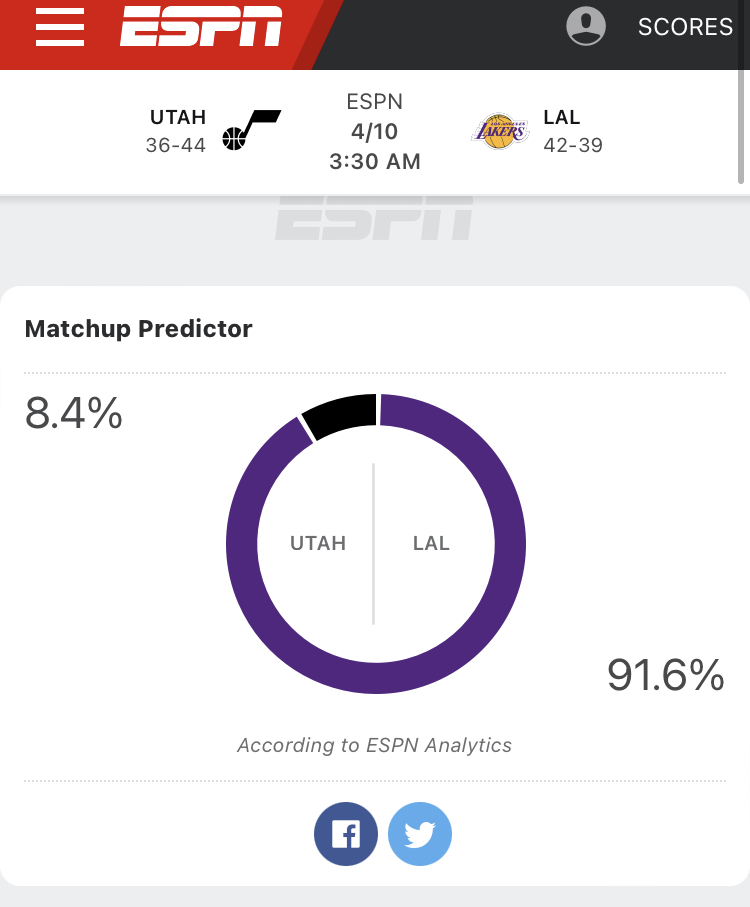Click the 8.4% win probability
This screenshot has height=907, width=750.
tap(74, 413)
